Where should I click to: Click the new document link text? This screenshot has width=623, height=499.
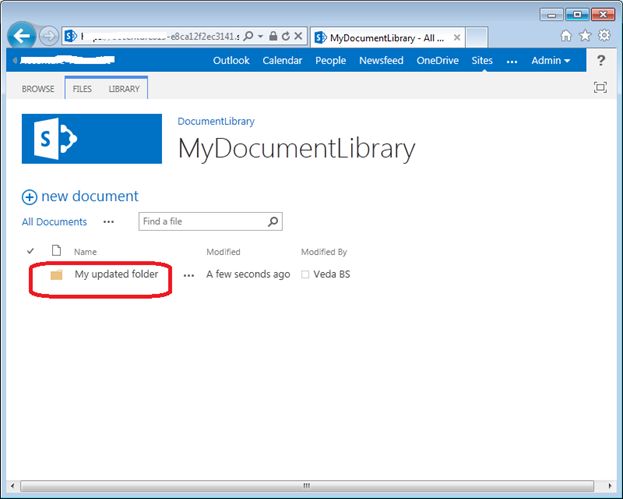(x=90, y=196)
